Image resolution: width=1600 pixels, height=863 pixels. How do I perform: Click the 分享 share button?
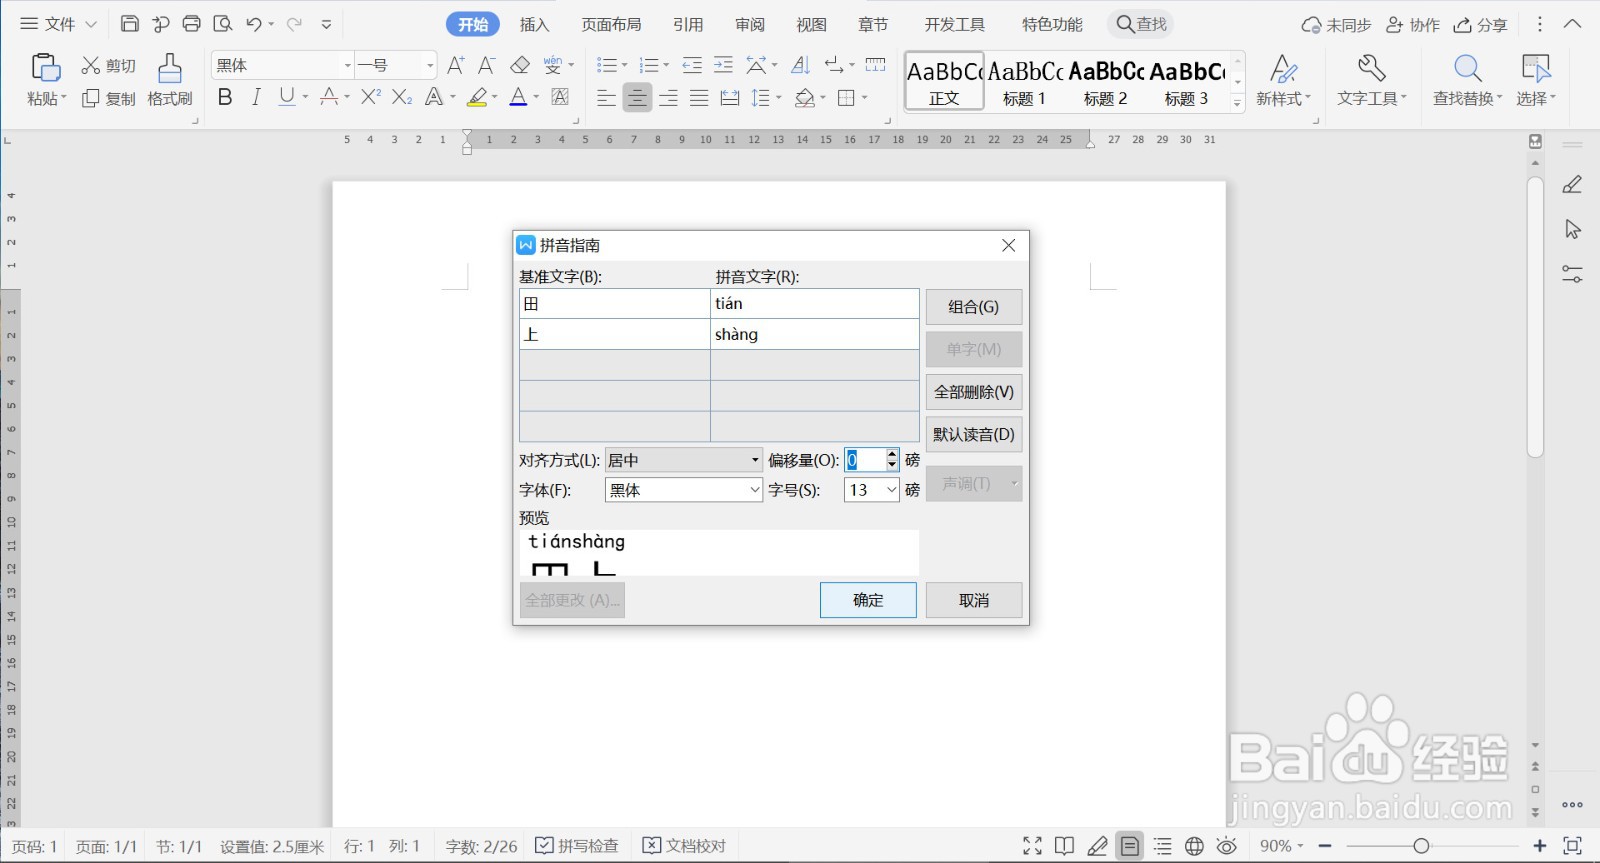[1481, 24]
